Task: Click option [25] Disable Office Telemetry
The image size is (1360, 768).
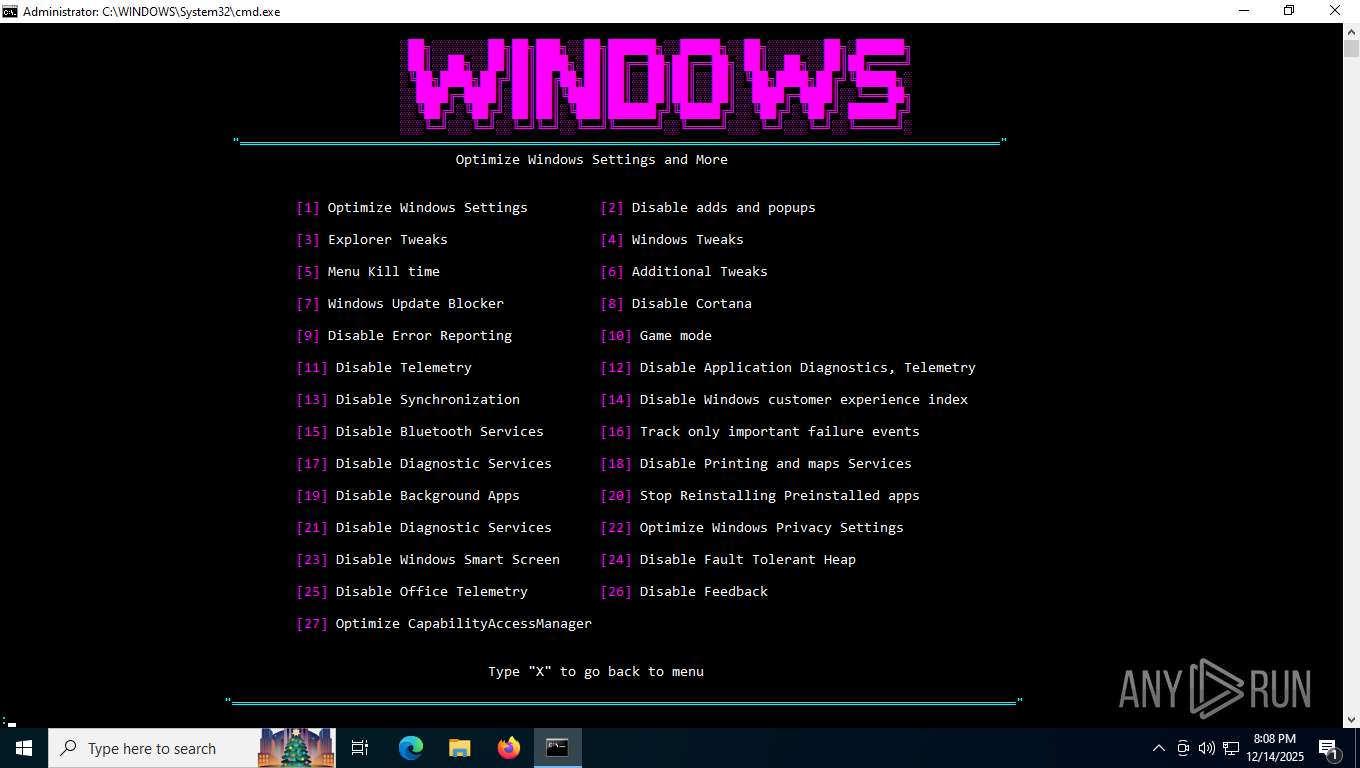Action: [x=412, y=592]
